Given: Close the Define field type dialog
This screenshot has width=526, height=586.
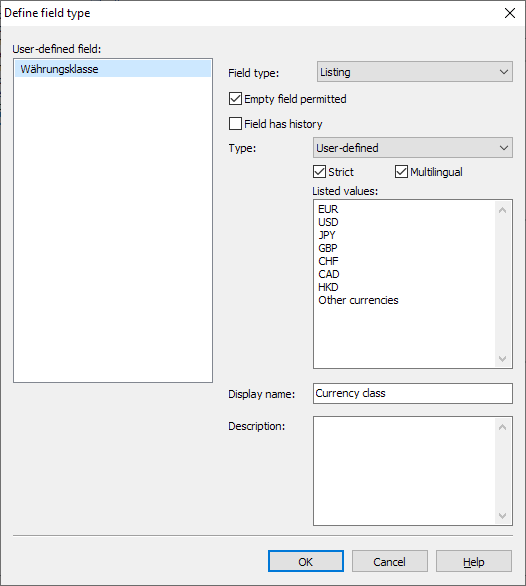Looking at the screenshot, I should pos(510,13).
